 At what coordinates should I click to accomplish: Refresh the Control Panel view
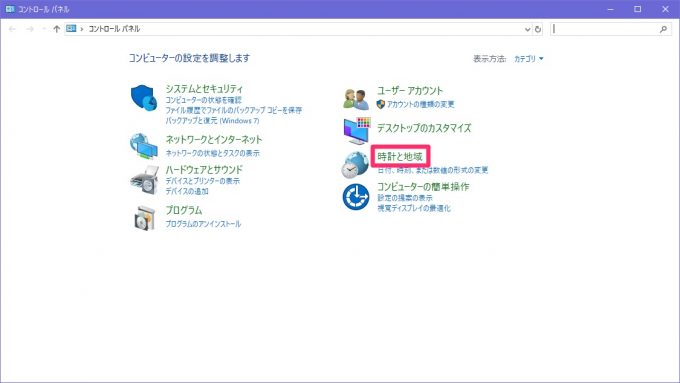pos(538,29)
